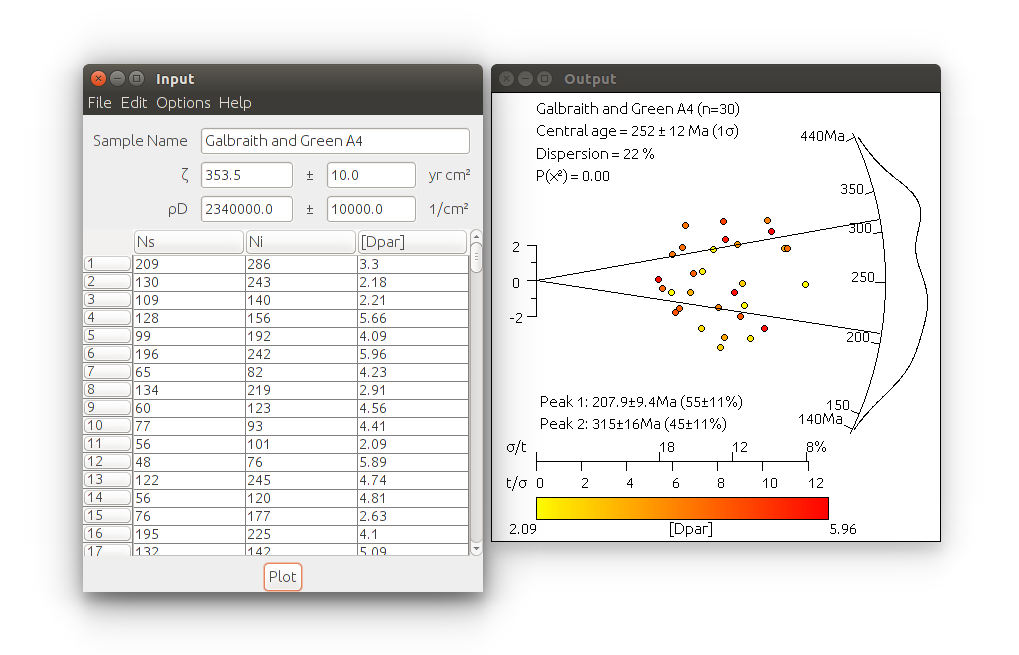Open the File menu
This screenshot has height=655, width=1019.
[x=99, y=103]
